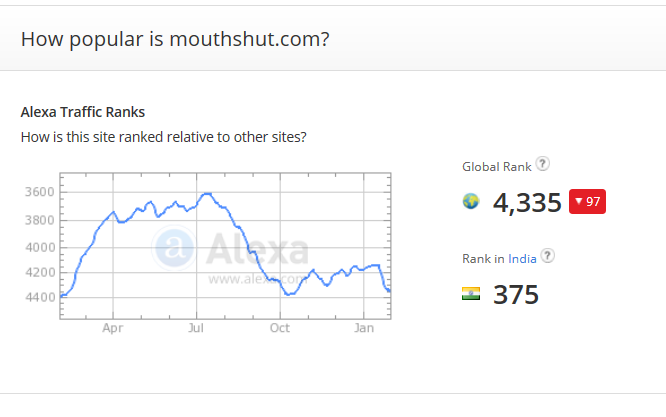Click the India flag icon
This screenshot has height=417, width=666.
[x=471, y=294]
